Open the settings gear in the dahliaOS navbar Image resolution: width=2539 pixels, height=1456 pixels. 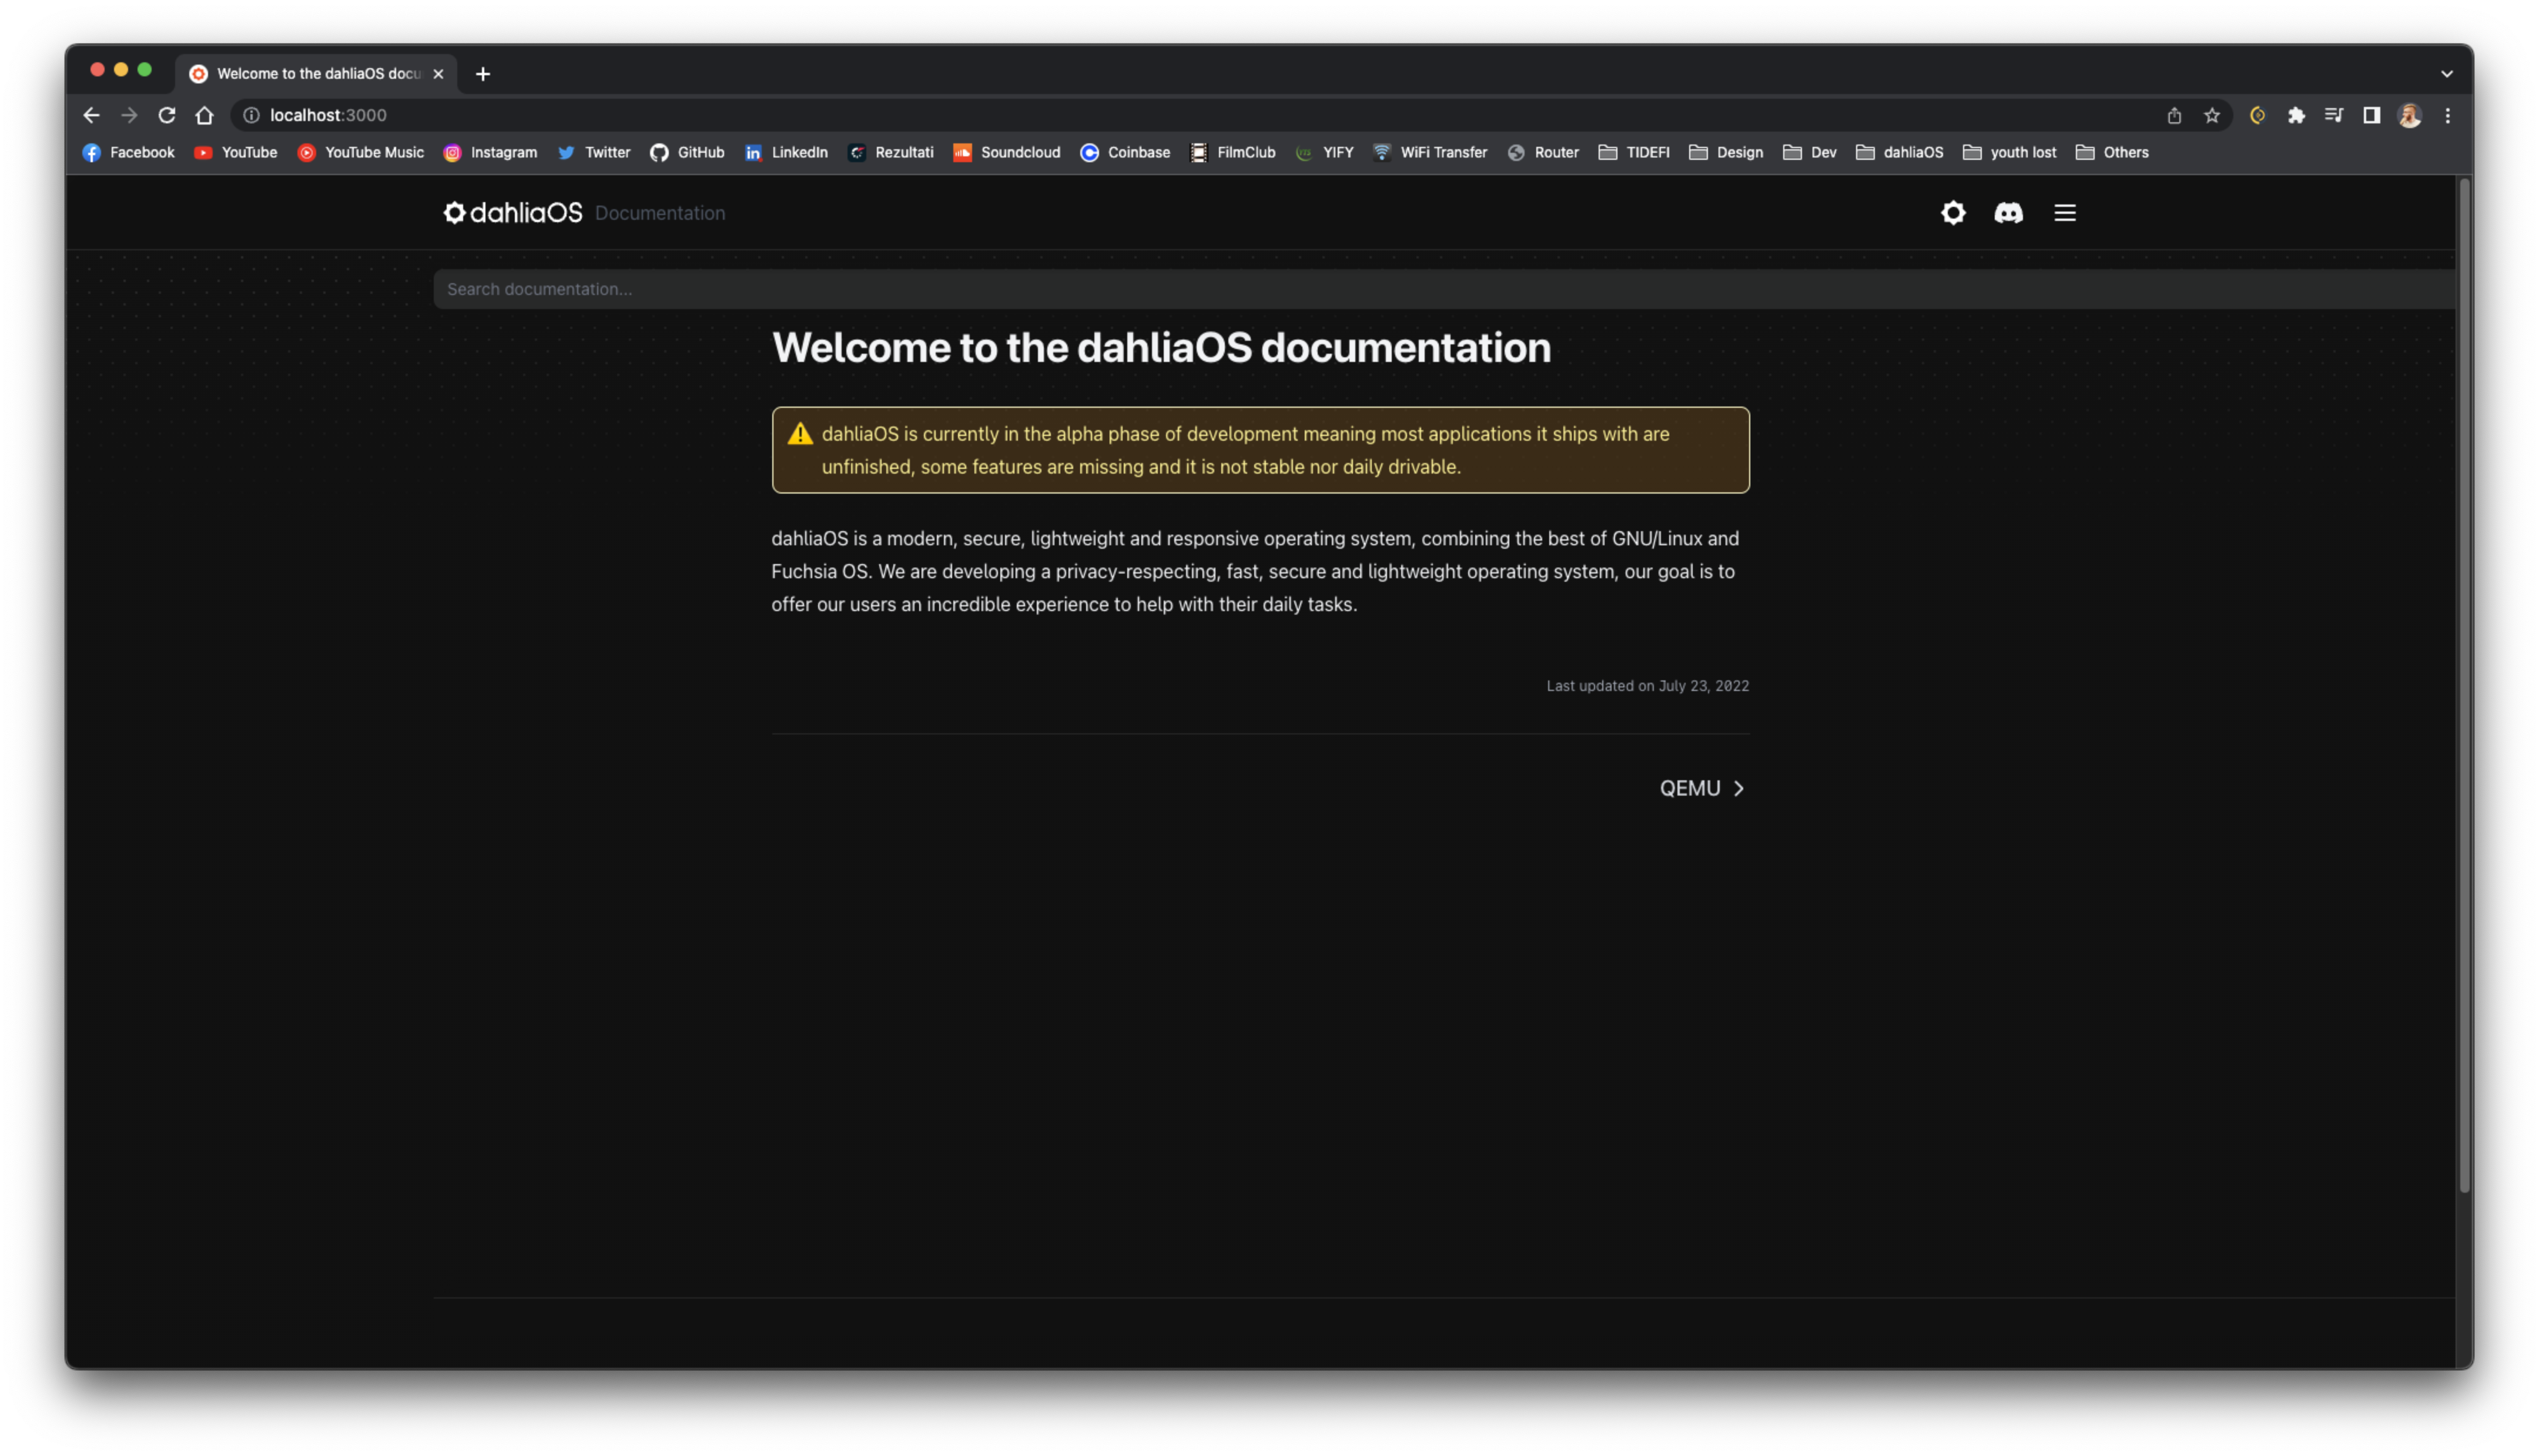coord(1952,213)
